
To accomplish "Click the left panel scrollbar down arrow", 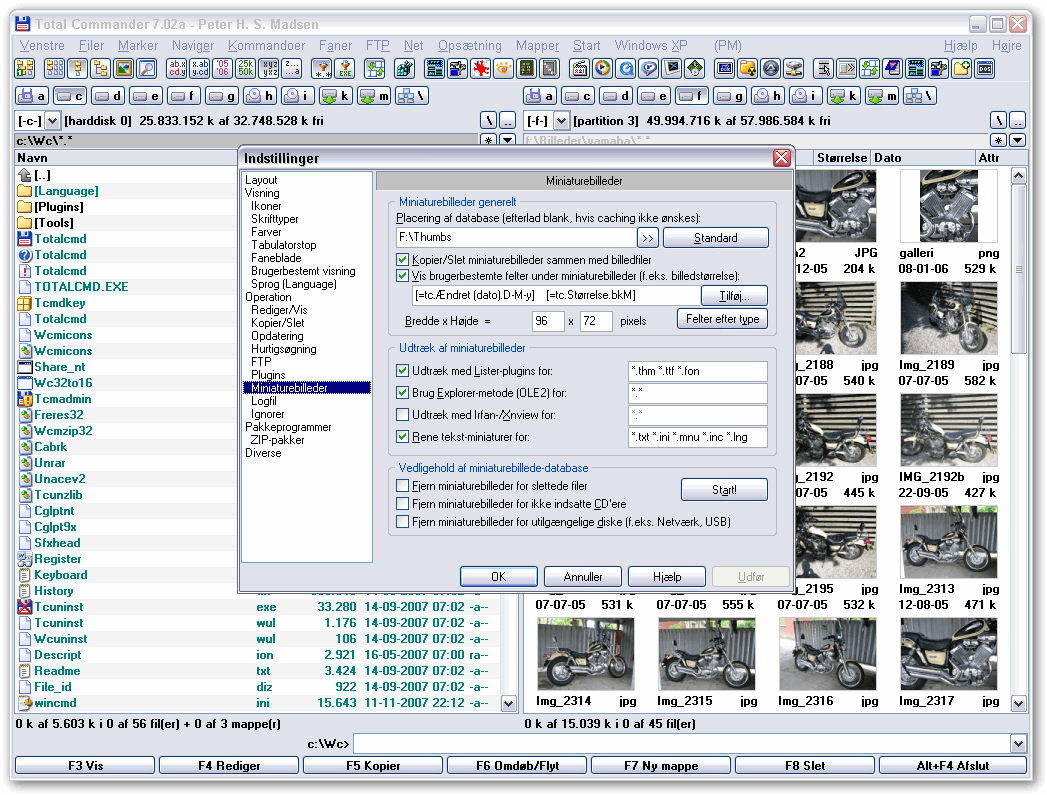I will pyautogui.click(x=509, y=704).
